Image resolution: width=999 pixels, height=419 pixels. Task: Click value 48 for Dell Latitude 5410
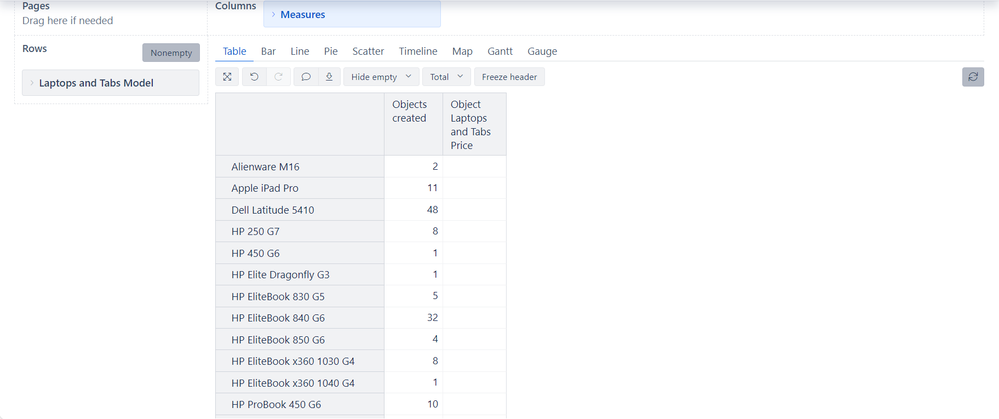point(433,210)
